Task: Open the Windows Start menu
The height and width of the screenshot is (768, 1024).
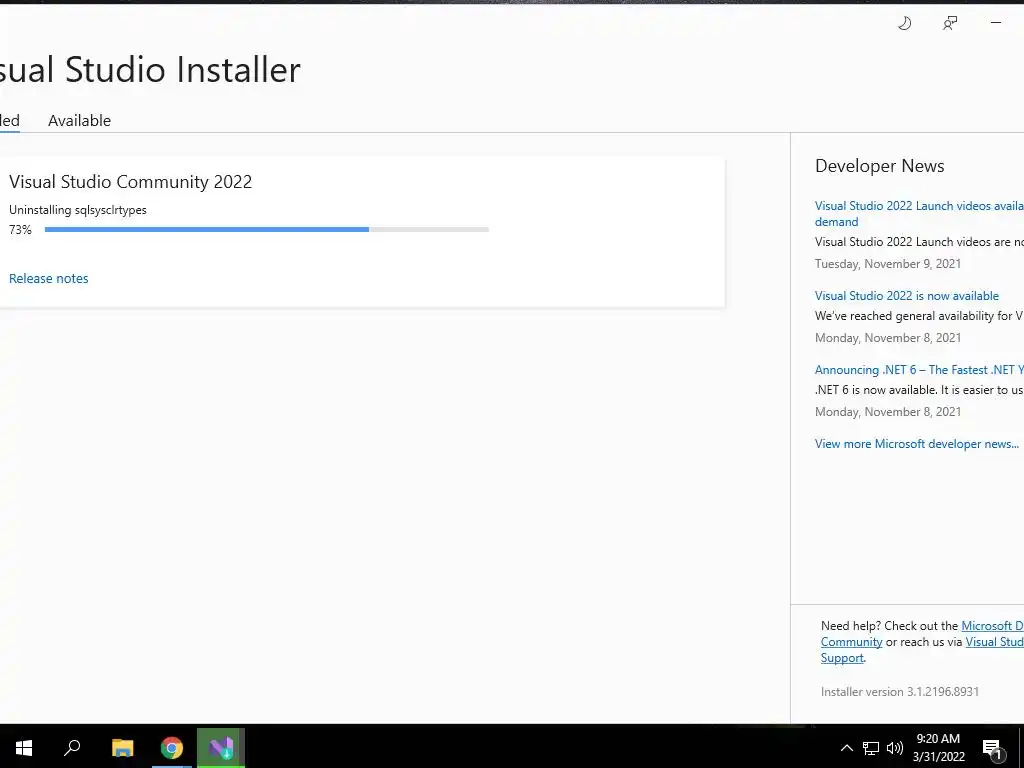Action: pos(24,747)
